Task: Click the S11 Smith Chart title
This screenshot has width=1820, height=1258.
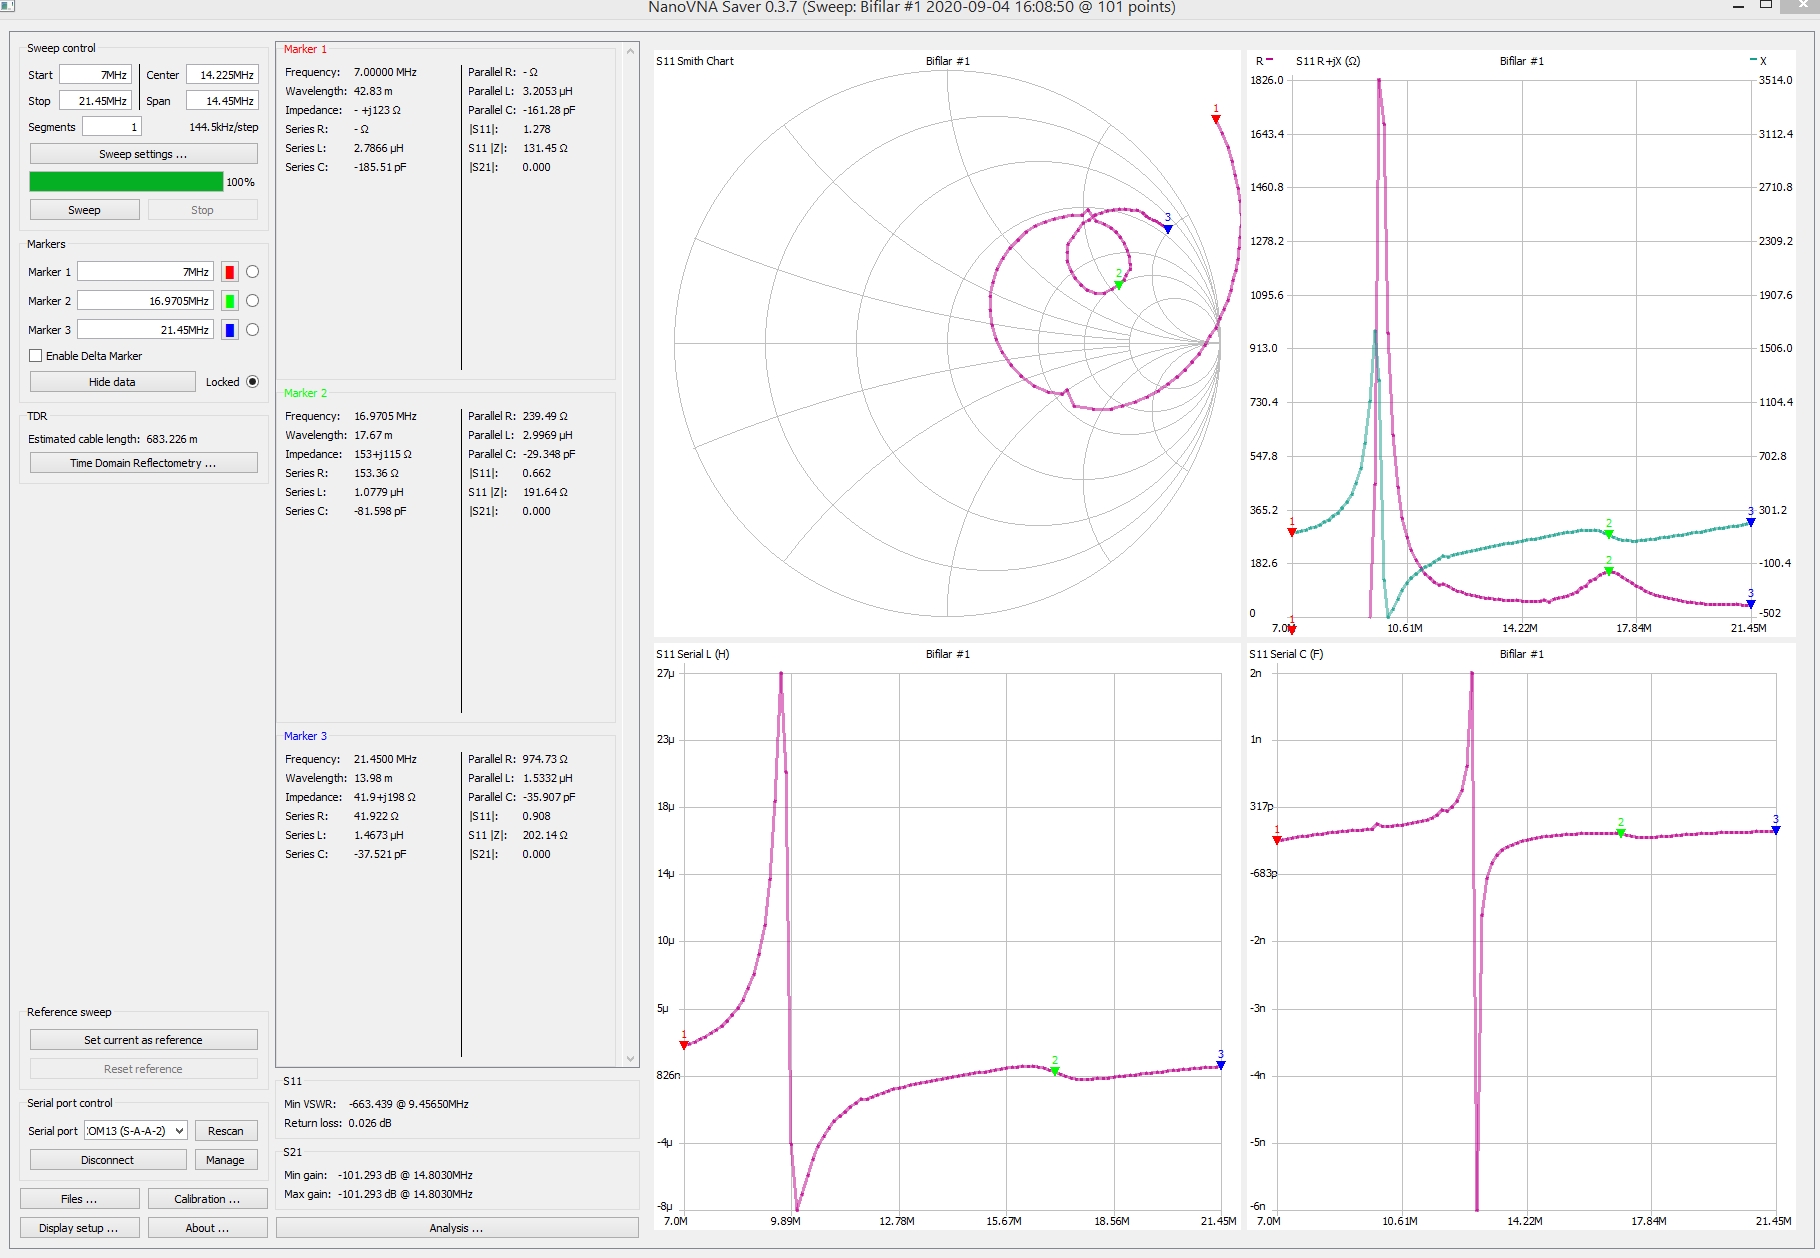Action: pyautogui.click(x=695, y=61)
